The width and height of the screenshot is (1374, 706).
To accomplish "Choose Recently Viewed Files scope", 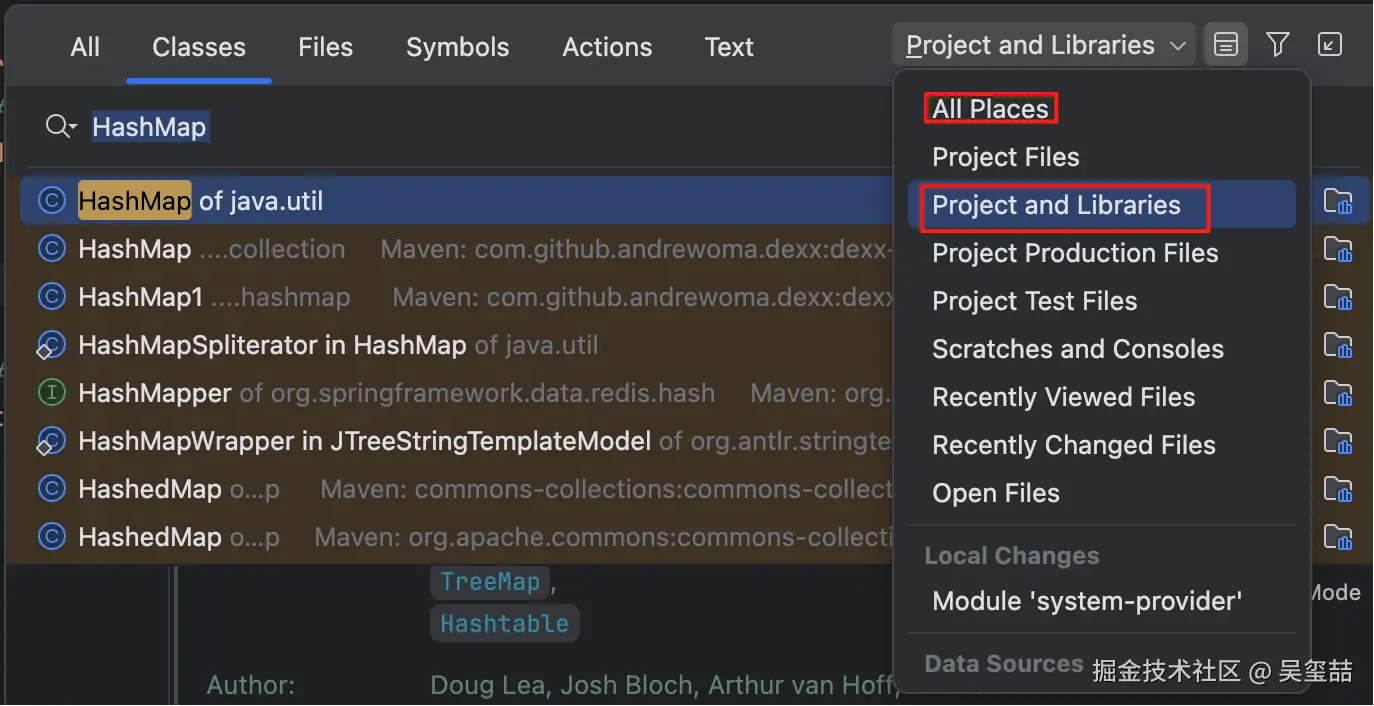I will pyautogui.click(x=1063, y=397).
